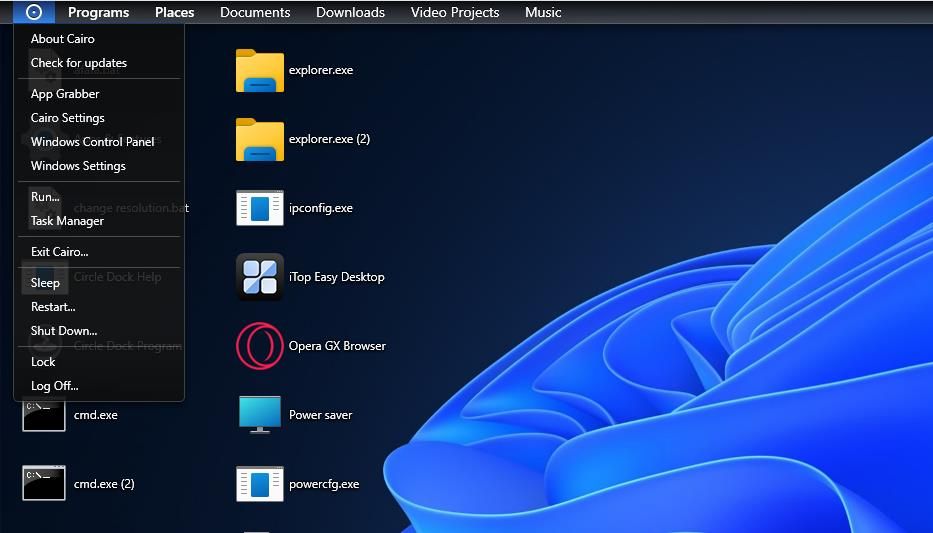The height and width of the screenshot is (533, 933).
Task: Open the Programs menu
Action: [98, 12]
